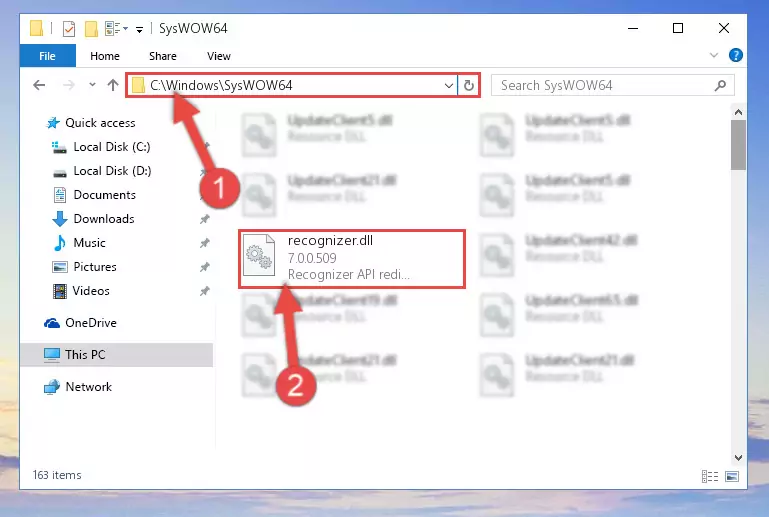Click the Search SysWOW64 field
Image resolution: width=769 pixels, height=517 pixels.
click(613, 85)
